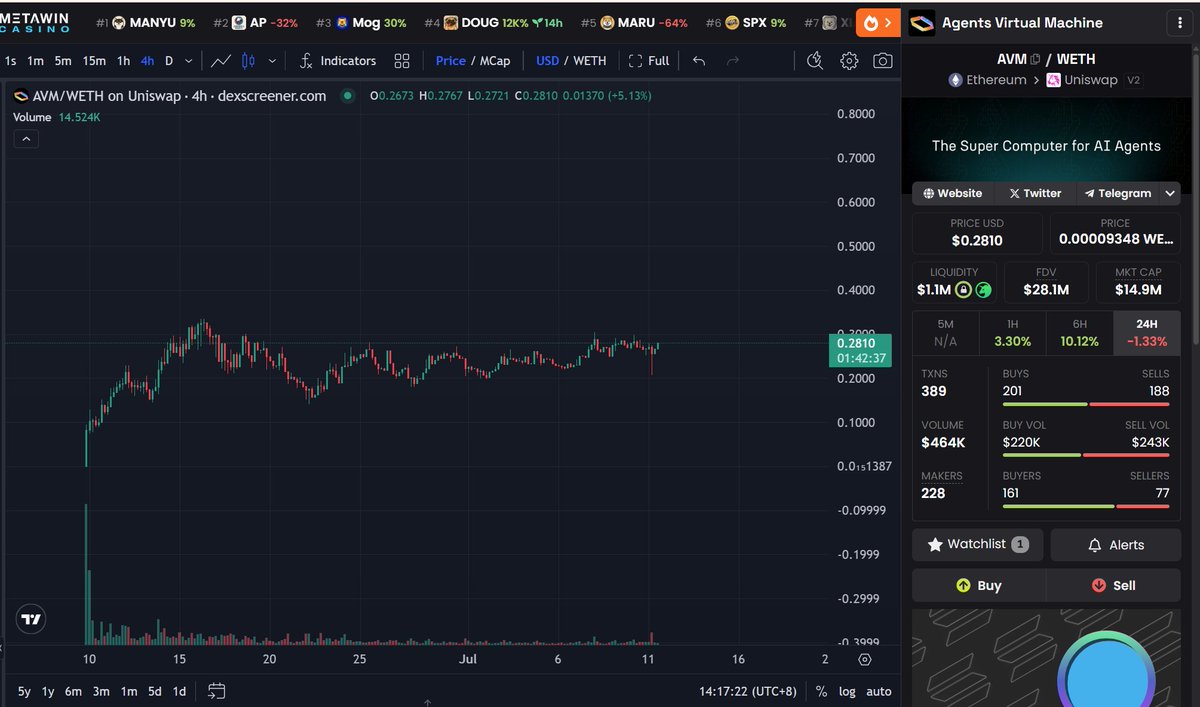Viewport: 1200px width, 707px height.
Task: Toggle Full screen chart mode
Action: click(x=649, y=61)
